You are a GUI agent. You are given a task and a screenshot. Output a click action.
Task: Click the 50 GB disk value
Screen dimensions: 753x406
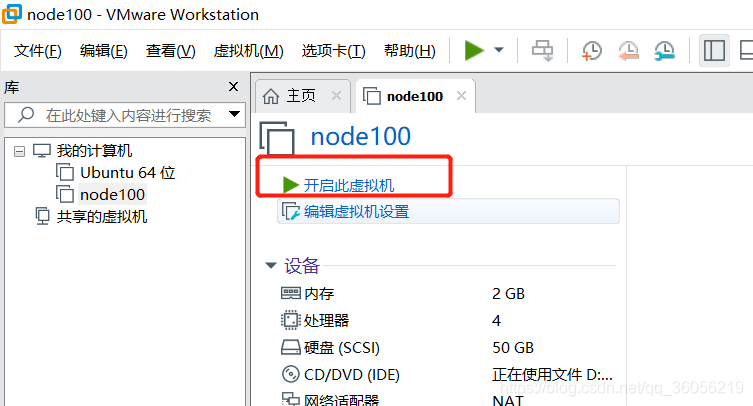click(513, 347)
